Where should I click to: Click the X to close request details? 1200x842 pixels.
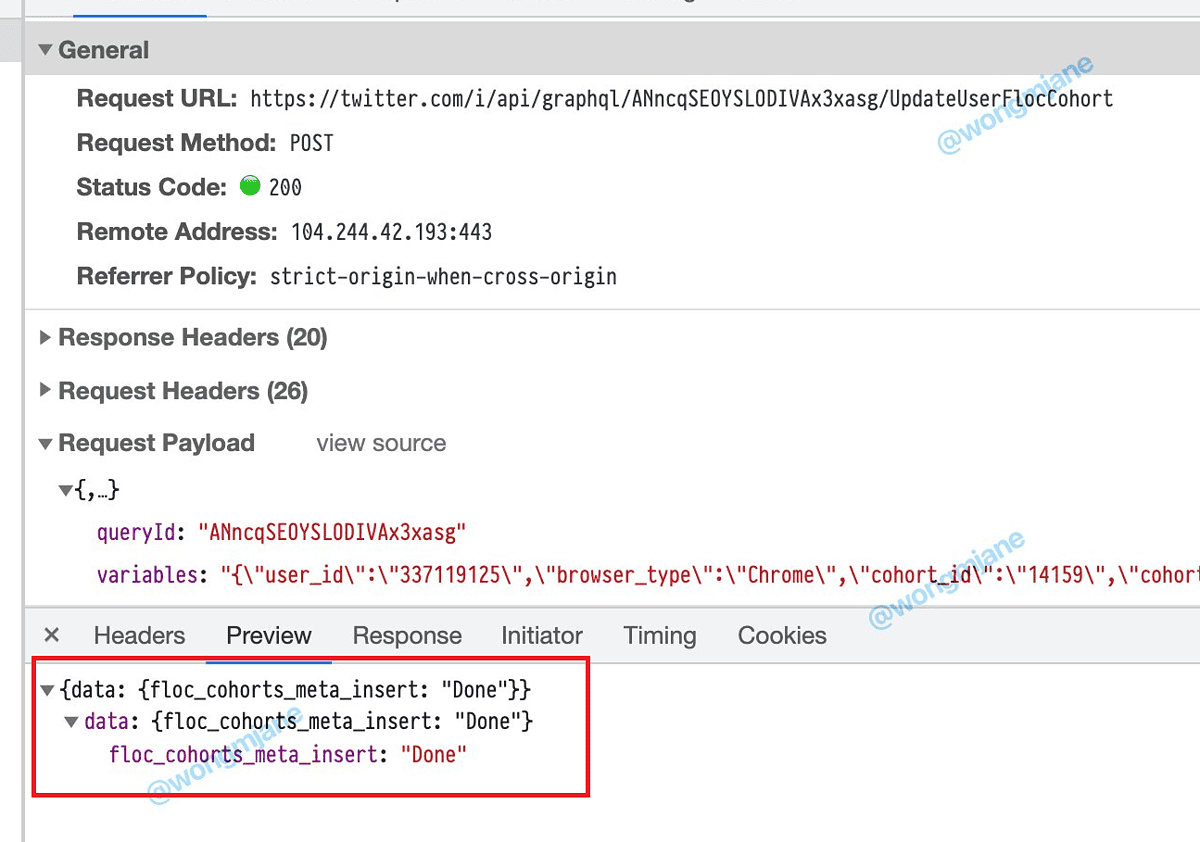51,634
